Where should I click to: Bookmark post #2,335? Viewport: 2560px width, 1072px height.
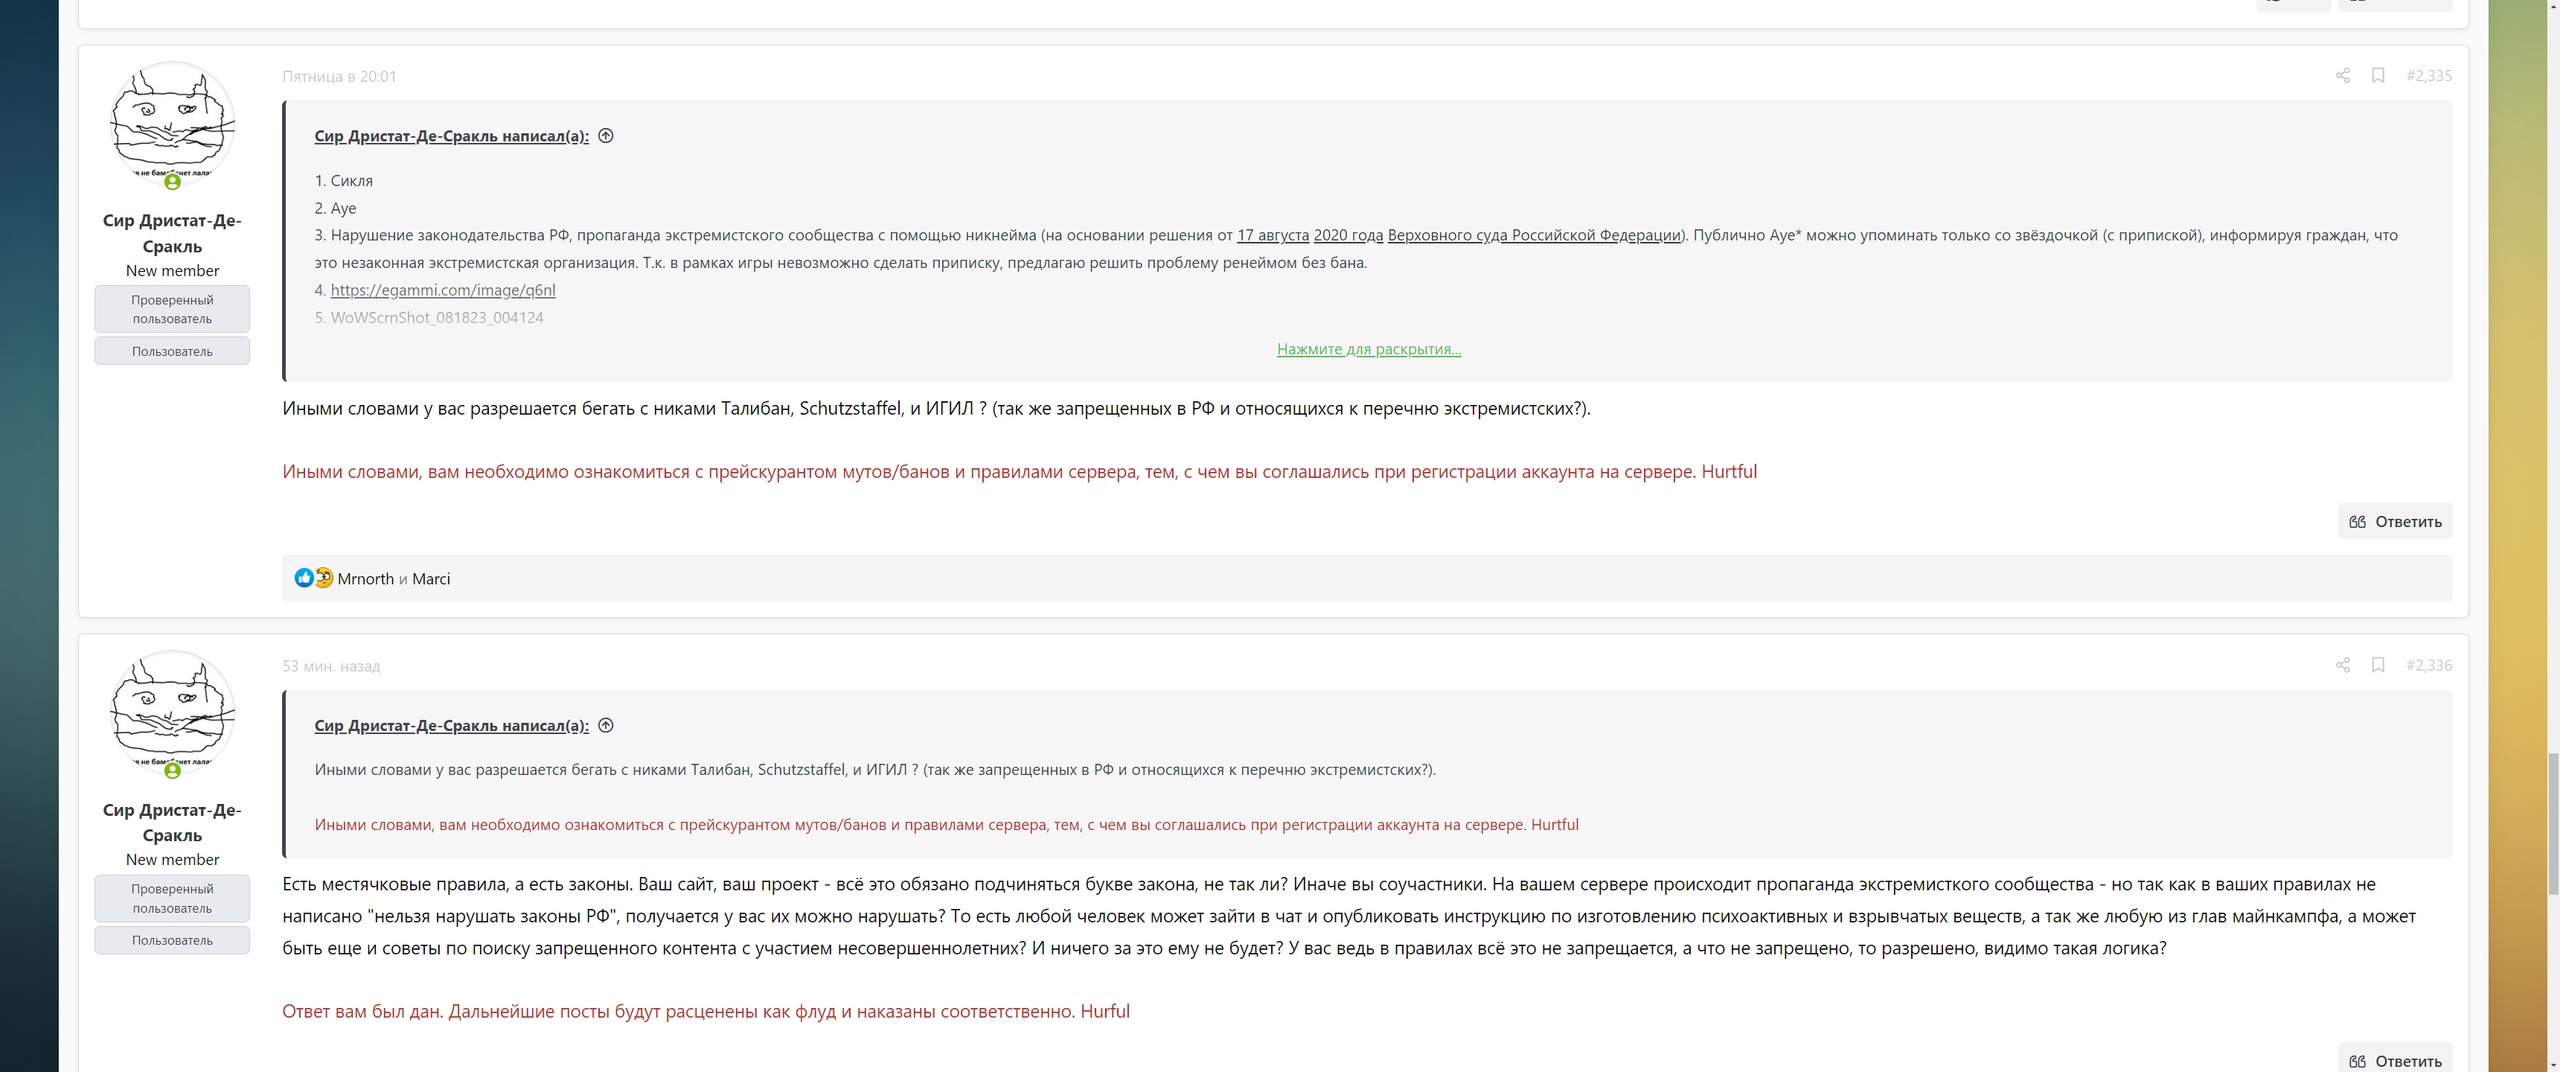2378,76
